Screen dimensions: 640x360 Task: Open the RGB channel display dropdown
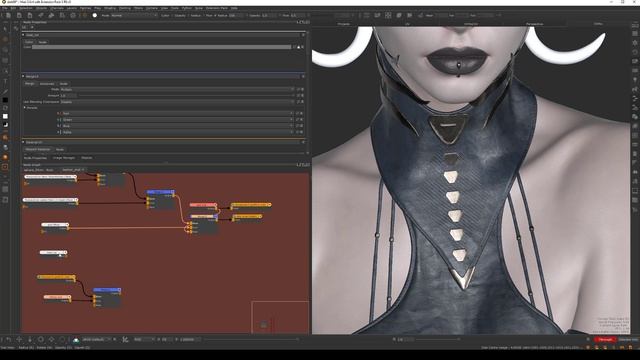pos(144,340)
